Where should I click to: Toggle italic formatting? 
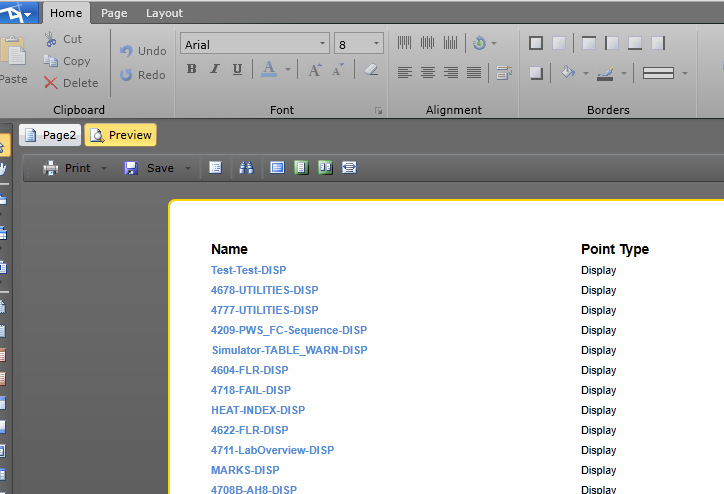(214, 69)
